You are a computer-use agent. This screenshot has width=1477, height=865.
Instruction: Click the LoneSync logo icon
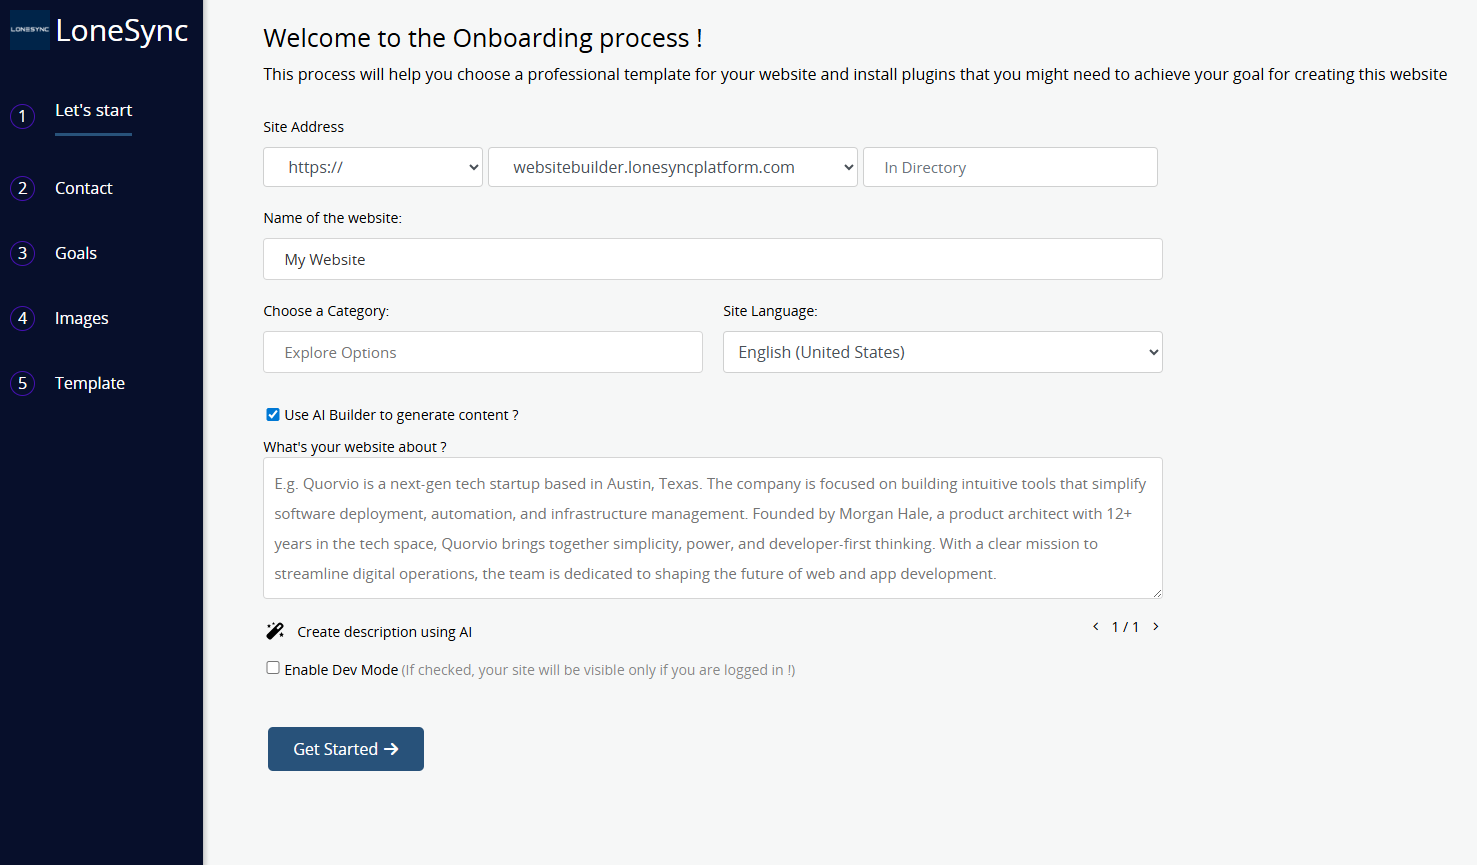[x=29, y=30]
